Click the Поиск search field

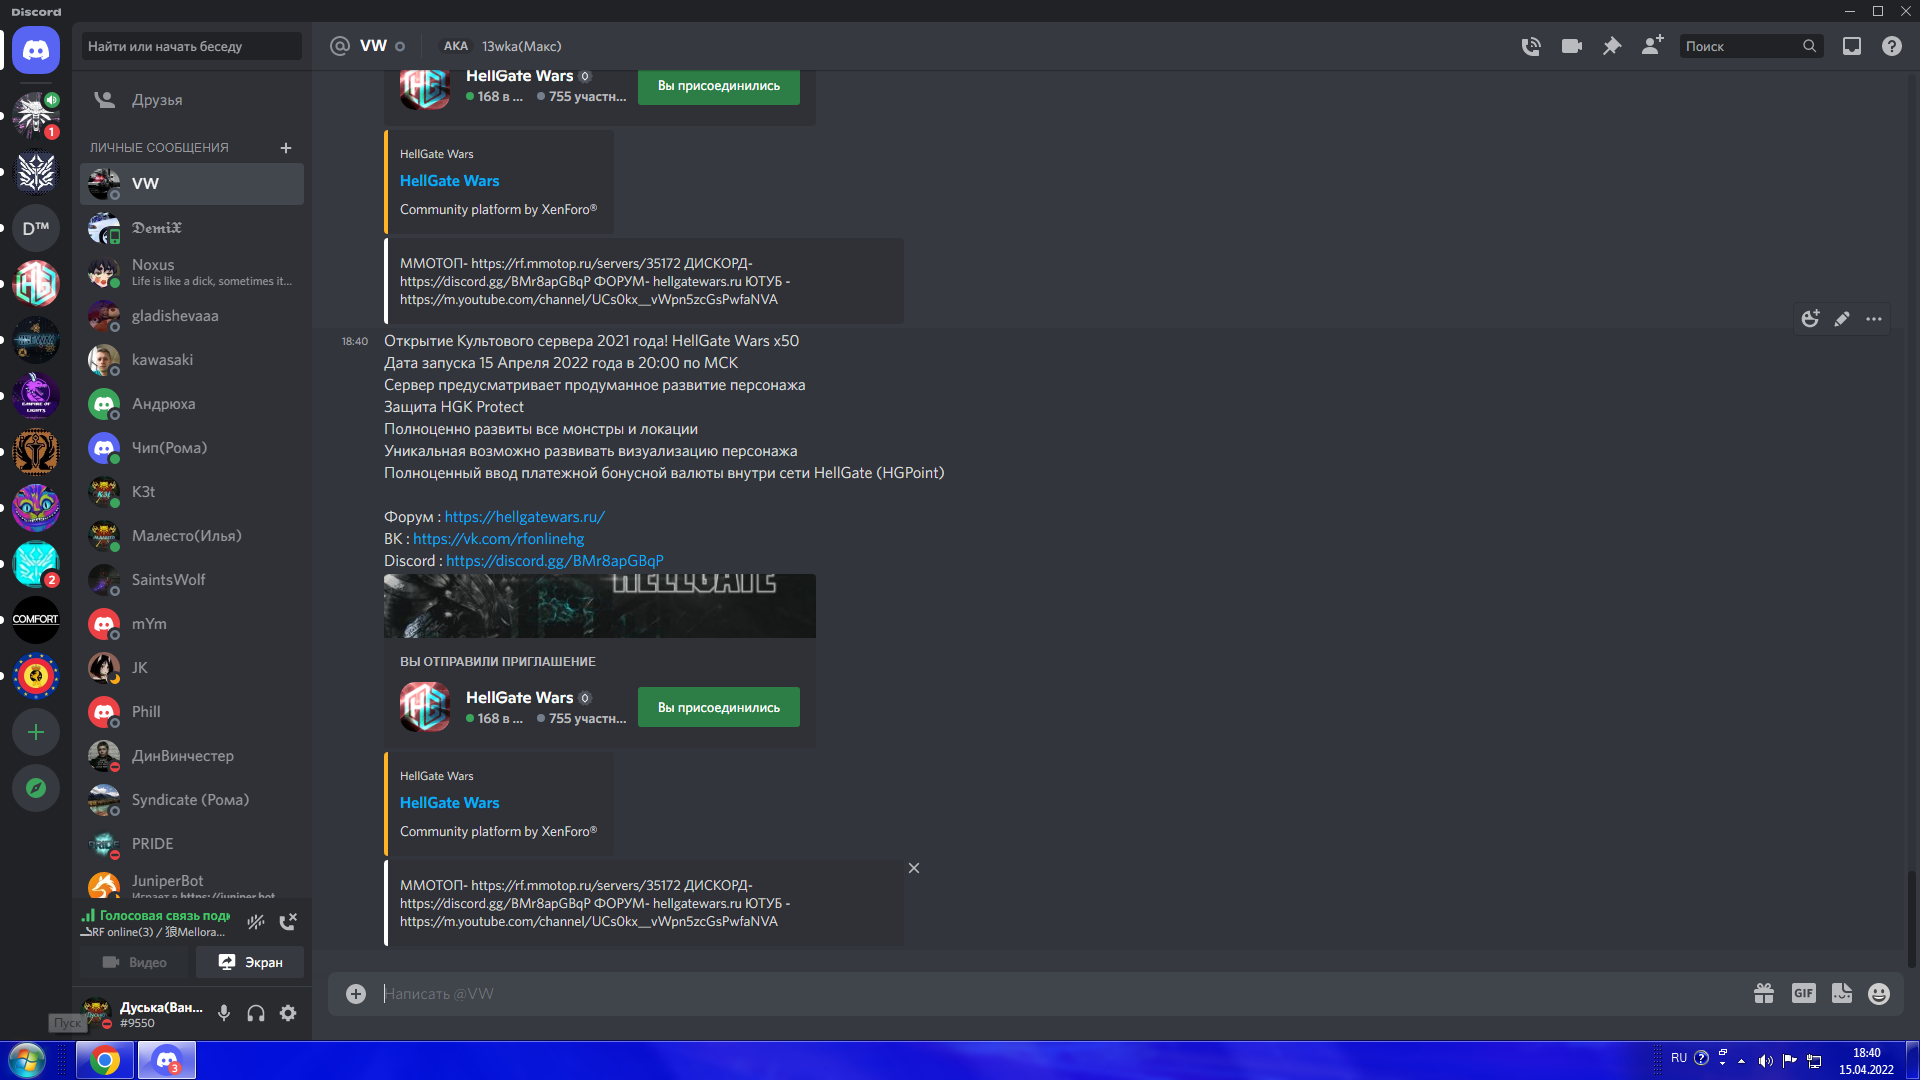coord(1750,46)
